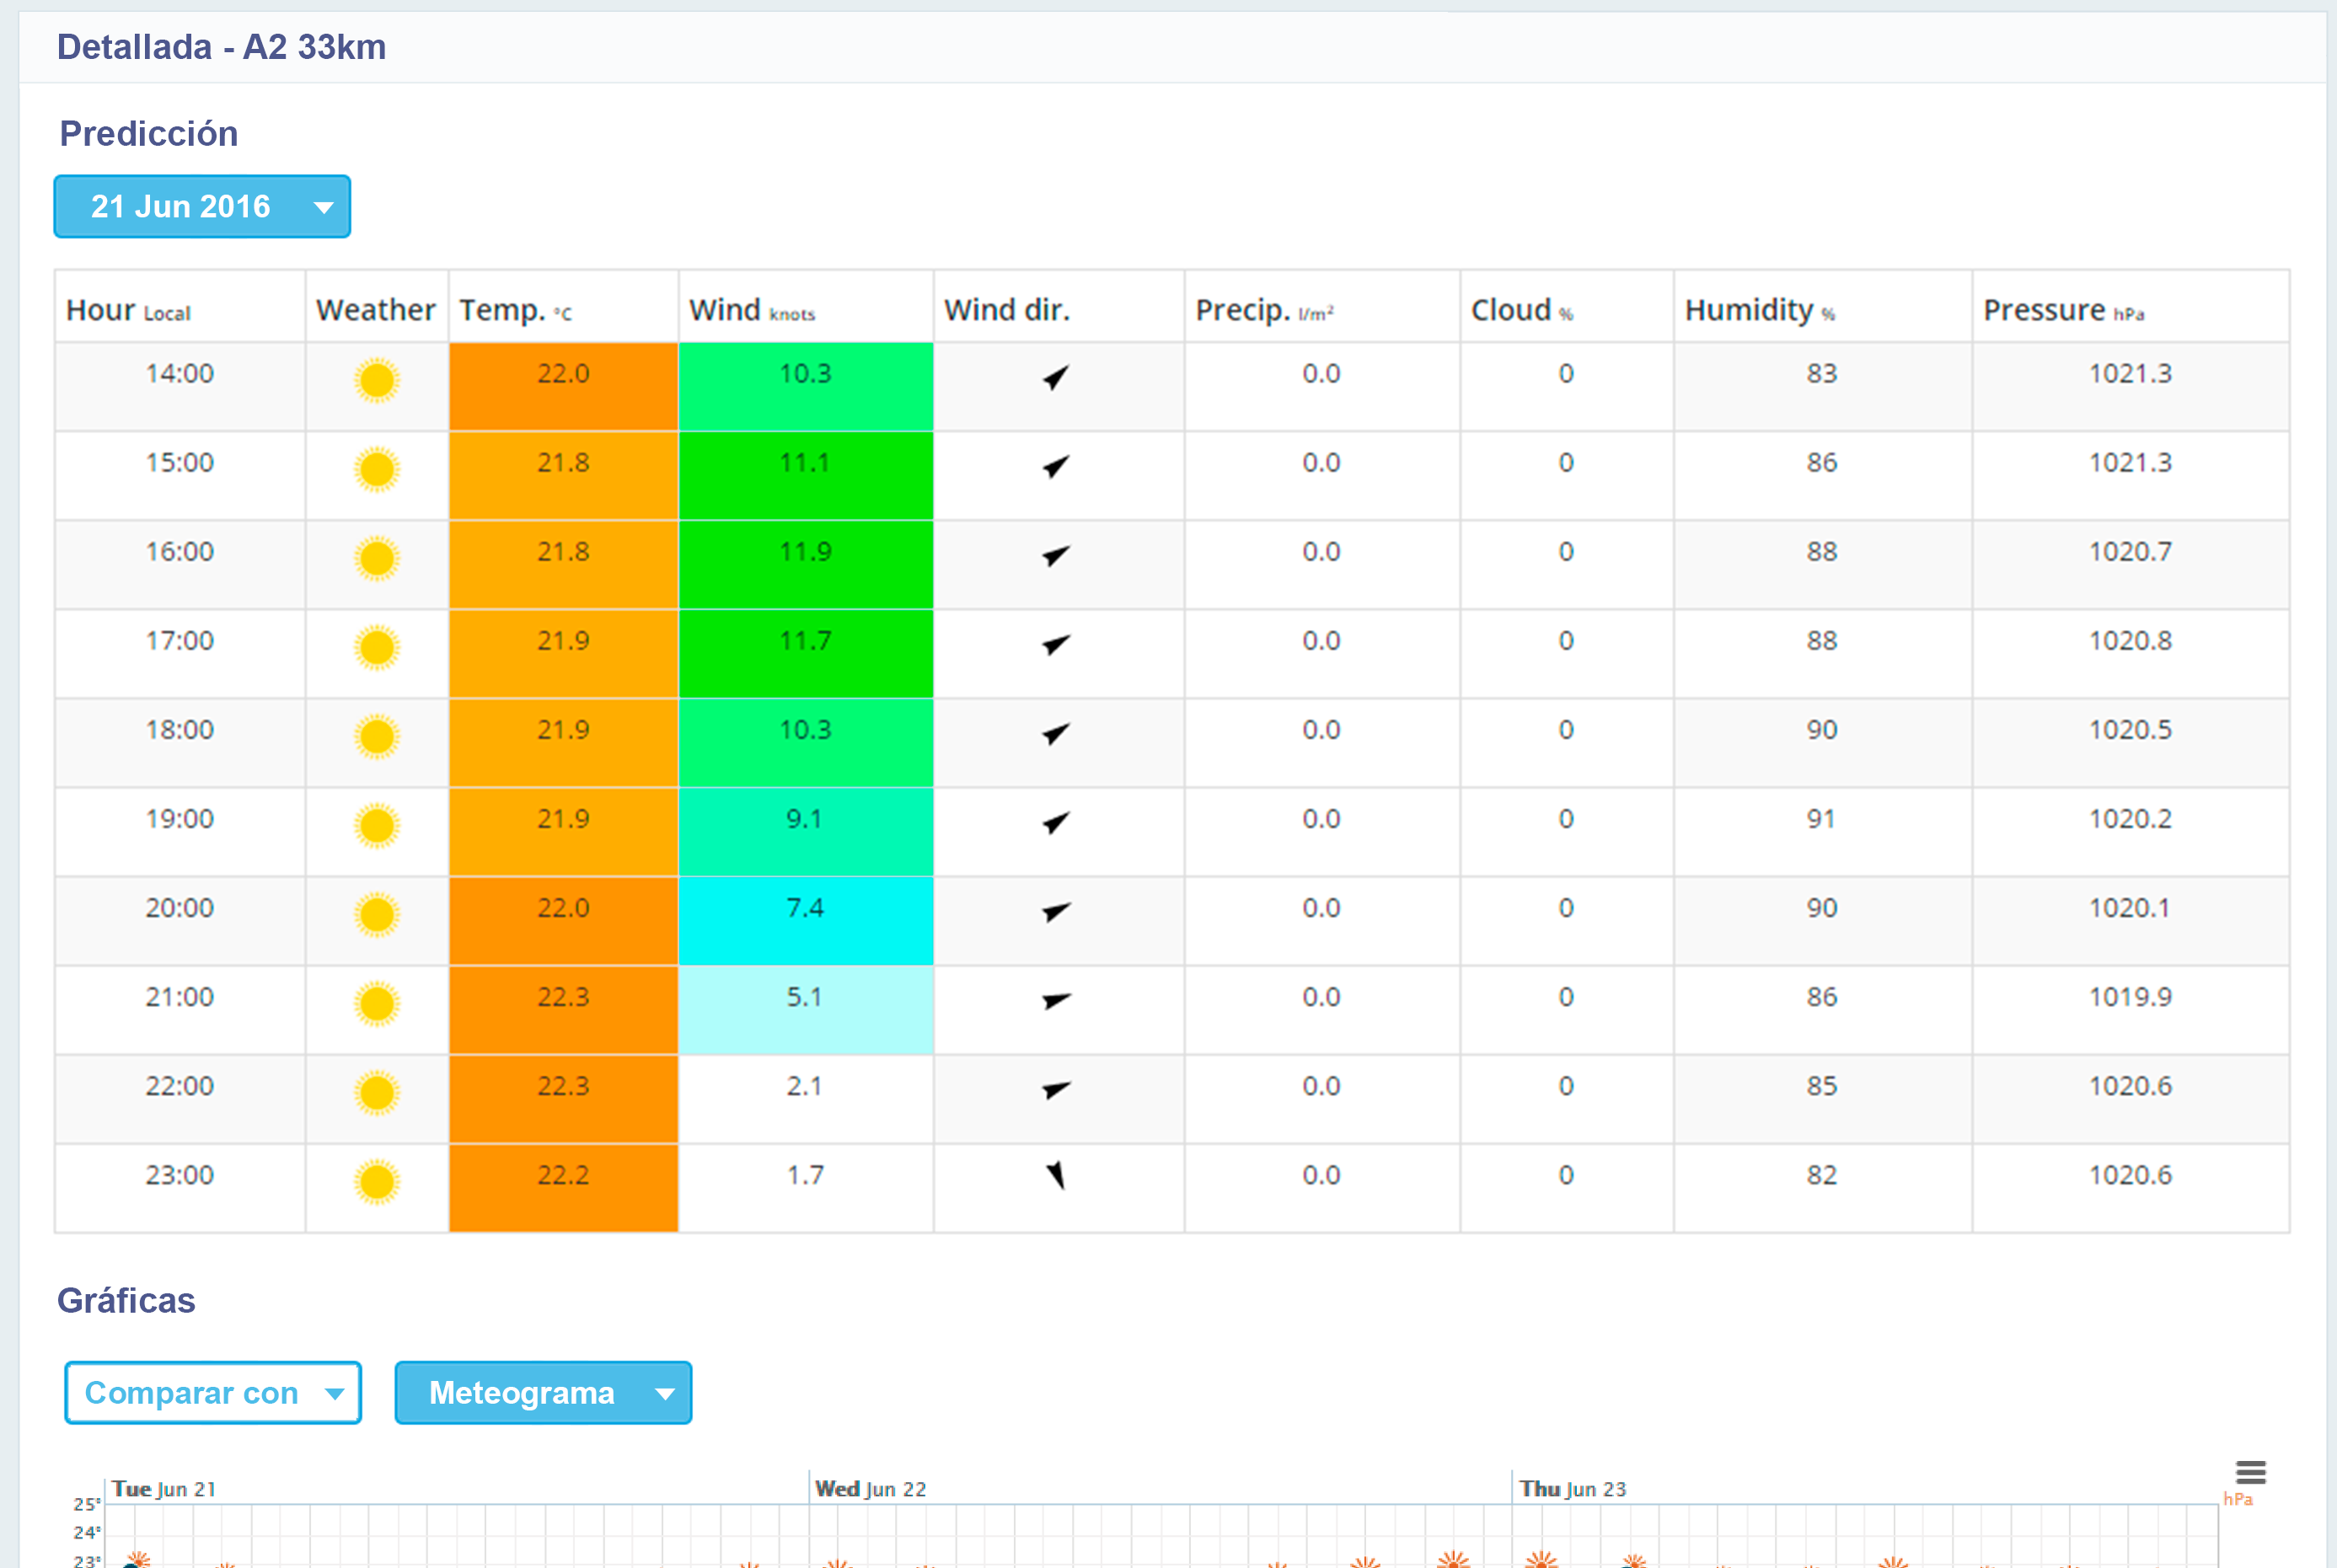Click the wind direction arrow at 17:00
Viewport: 2337px width, 1568px height.
pos(1056,645)
